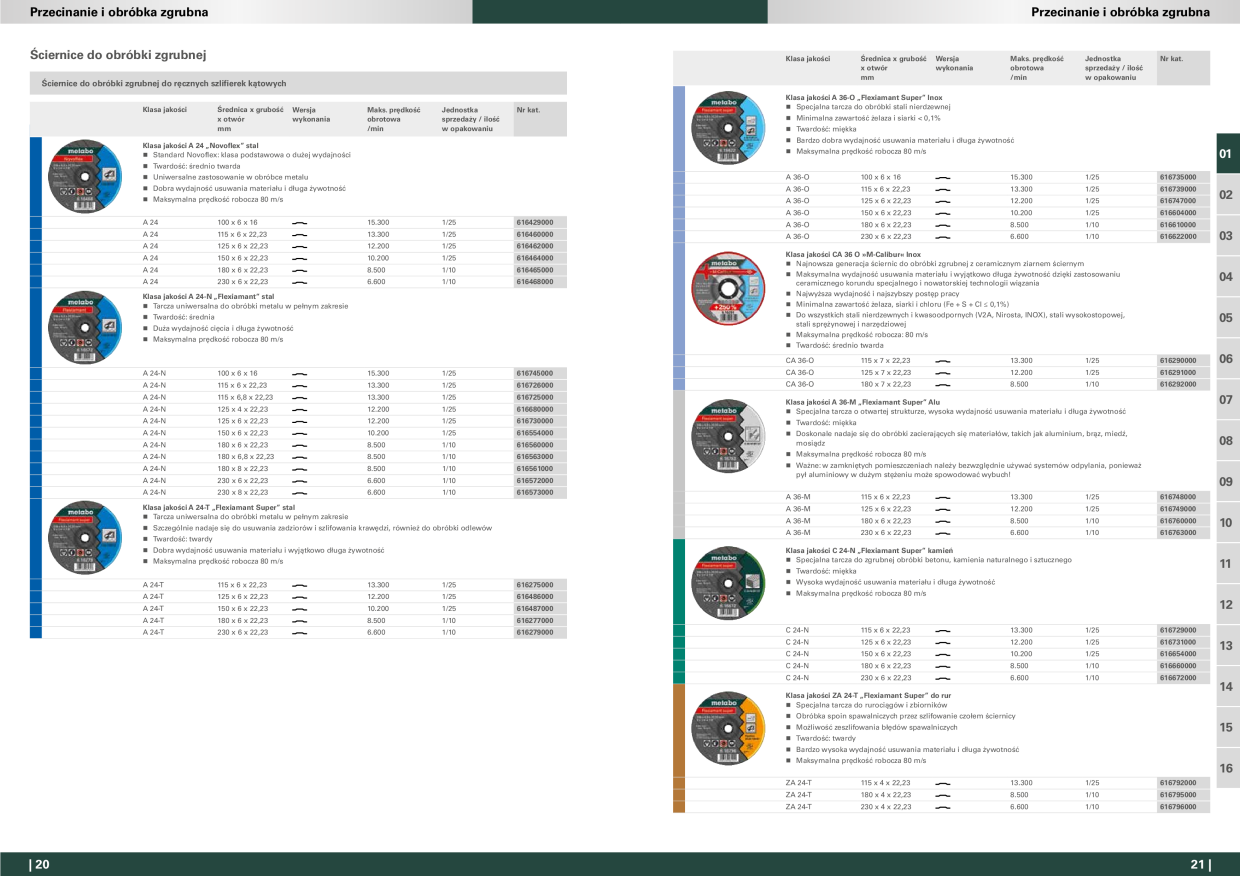Viewport: 1240px width, 876px height.
Task: Switch to section tab 05
Action: pos(1227,318)
